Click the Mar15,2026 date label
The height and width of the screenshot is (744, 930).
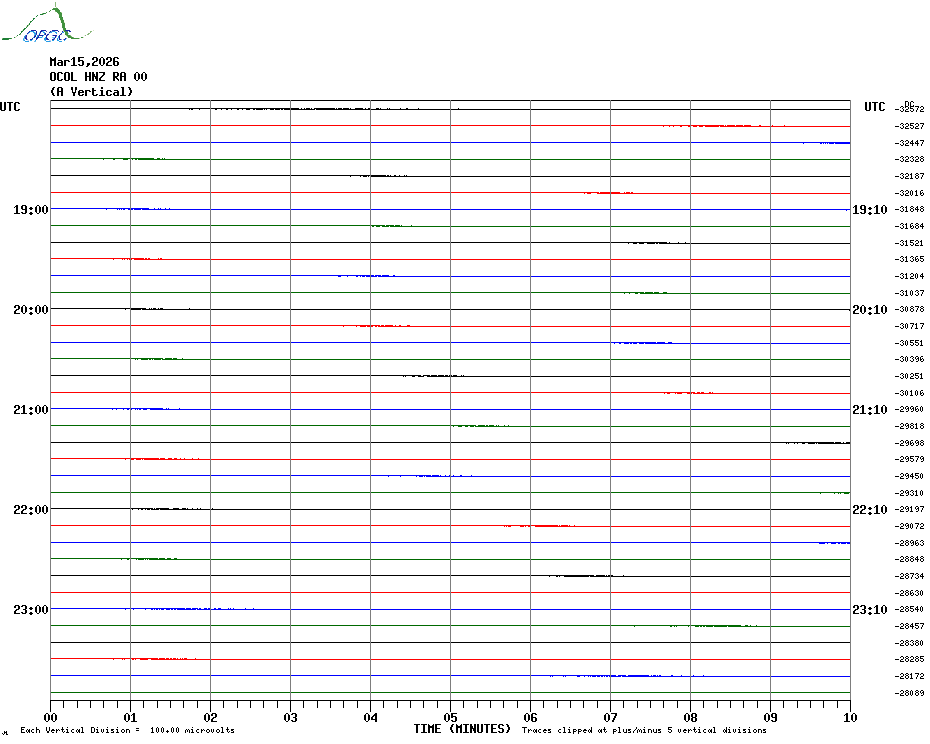tap(84, 62)
